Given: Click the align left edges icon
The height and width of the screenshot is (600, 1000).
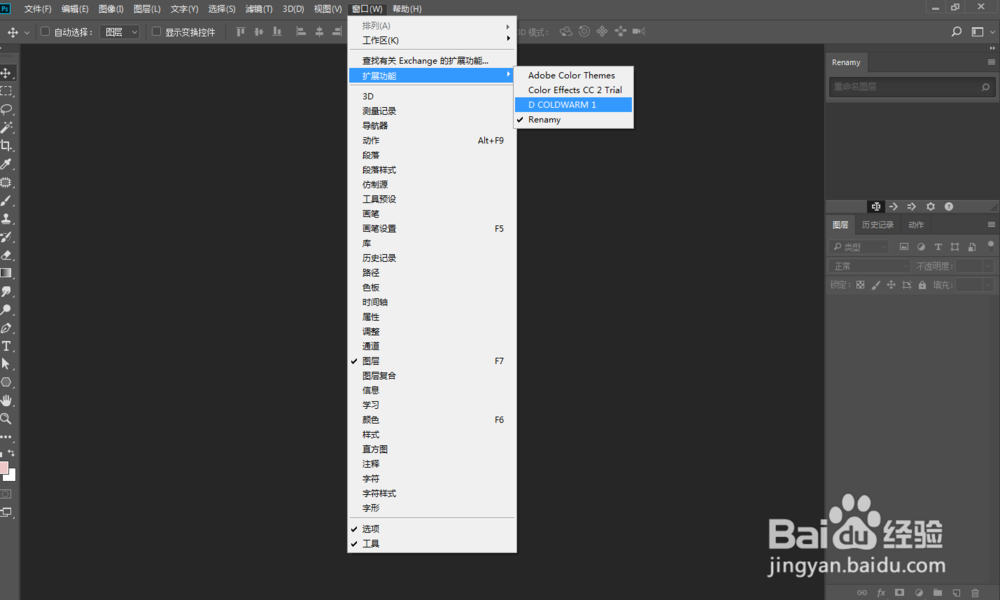Looking at the screenshot, I should click(x=301, y=31).
